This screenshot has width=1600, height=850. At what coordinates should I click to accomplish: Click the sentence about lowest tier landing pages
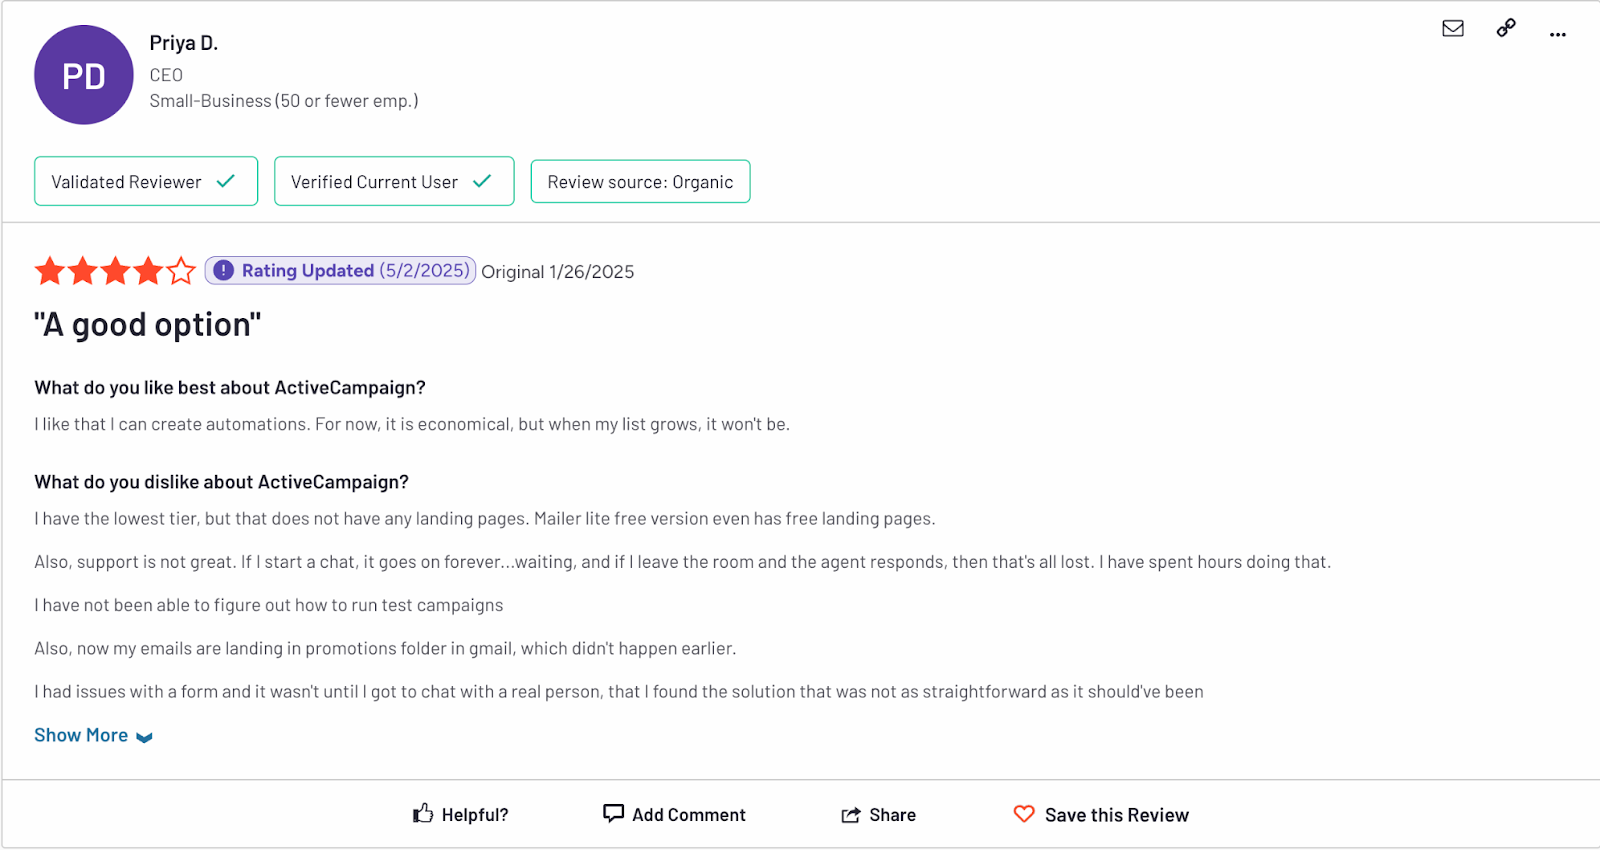(485, 519)
